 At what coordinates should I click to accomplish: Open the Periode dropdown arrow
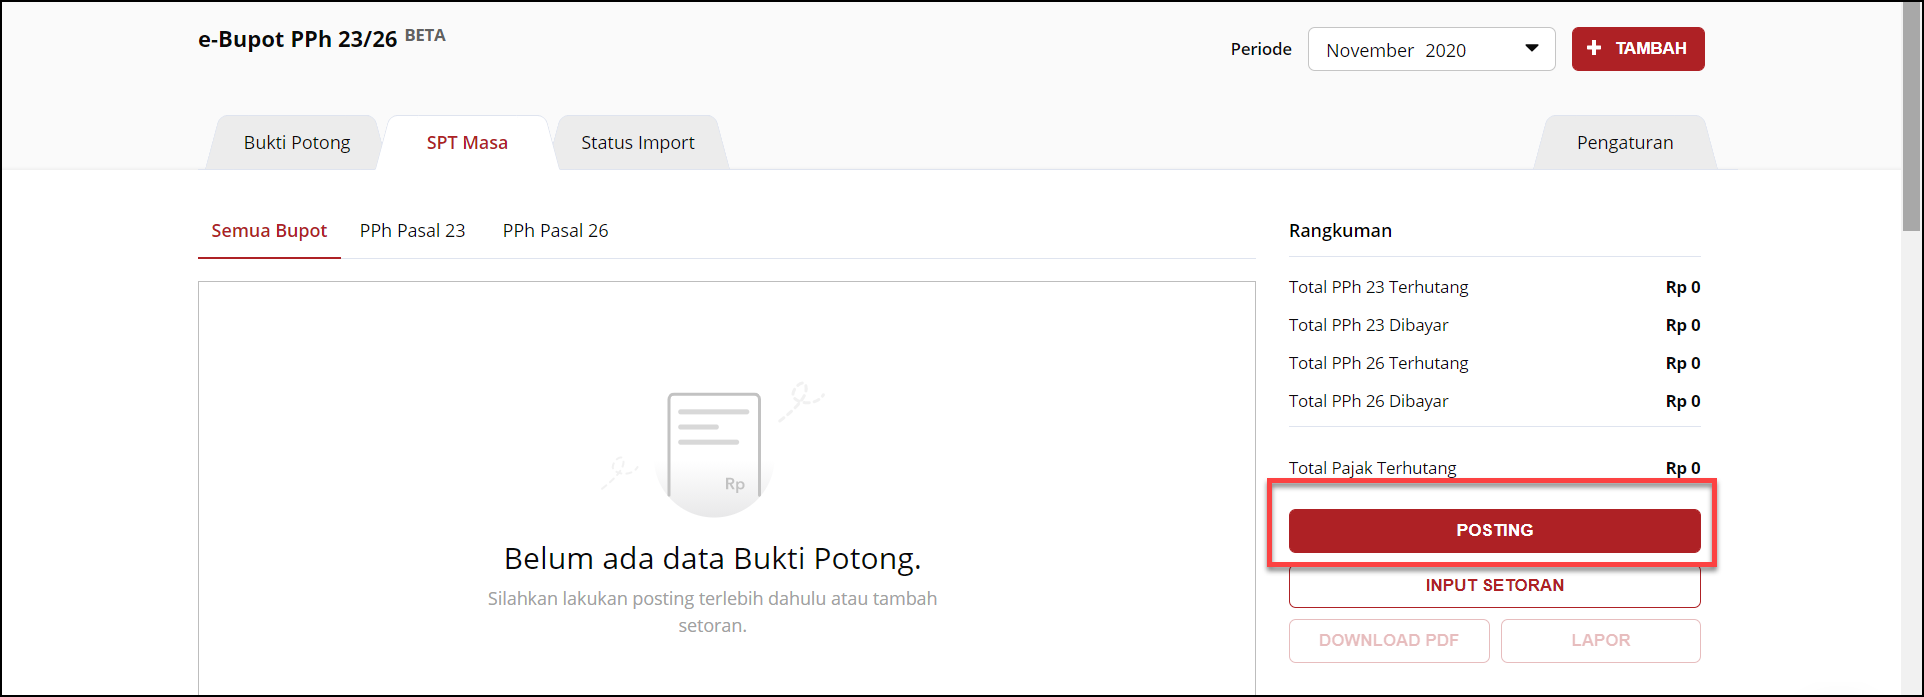pos(1531,49)
